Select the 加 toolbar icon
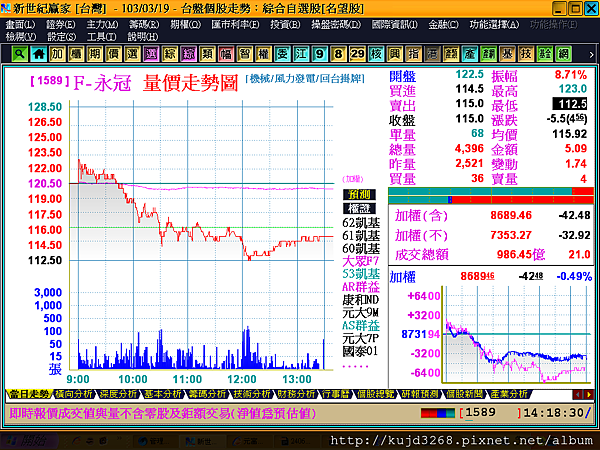 point(57,54)
